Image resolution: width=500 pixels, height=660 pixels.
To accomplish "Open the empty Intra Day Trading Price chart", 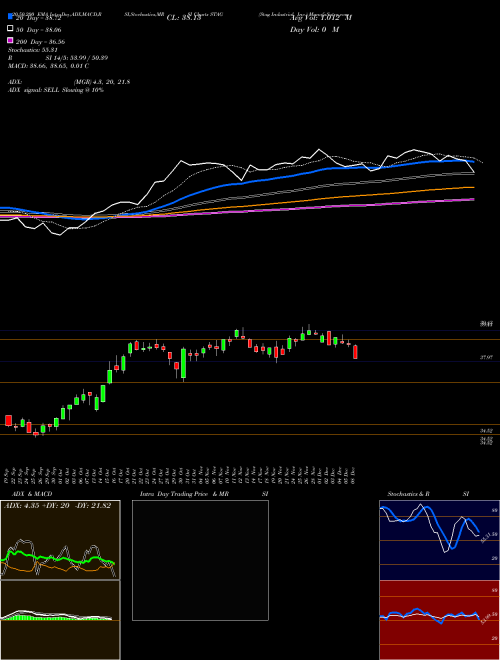I will pos(200,560).
